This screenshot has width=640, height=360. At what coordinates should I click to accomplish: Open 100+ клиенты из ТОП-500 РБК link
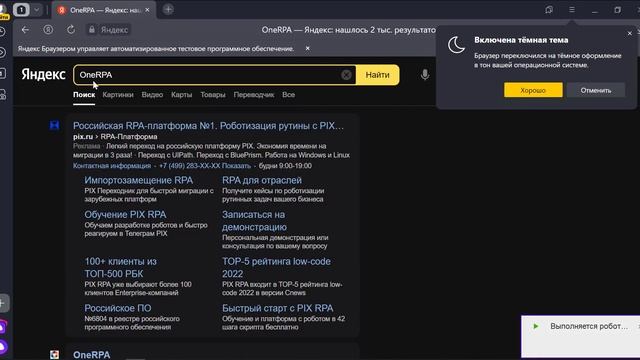120,267
